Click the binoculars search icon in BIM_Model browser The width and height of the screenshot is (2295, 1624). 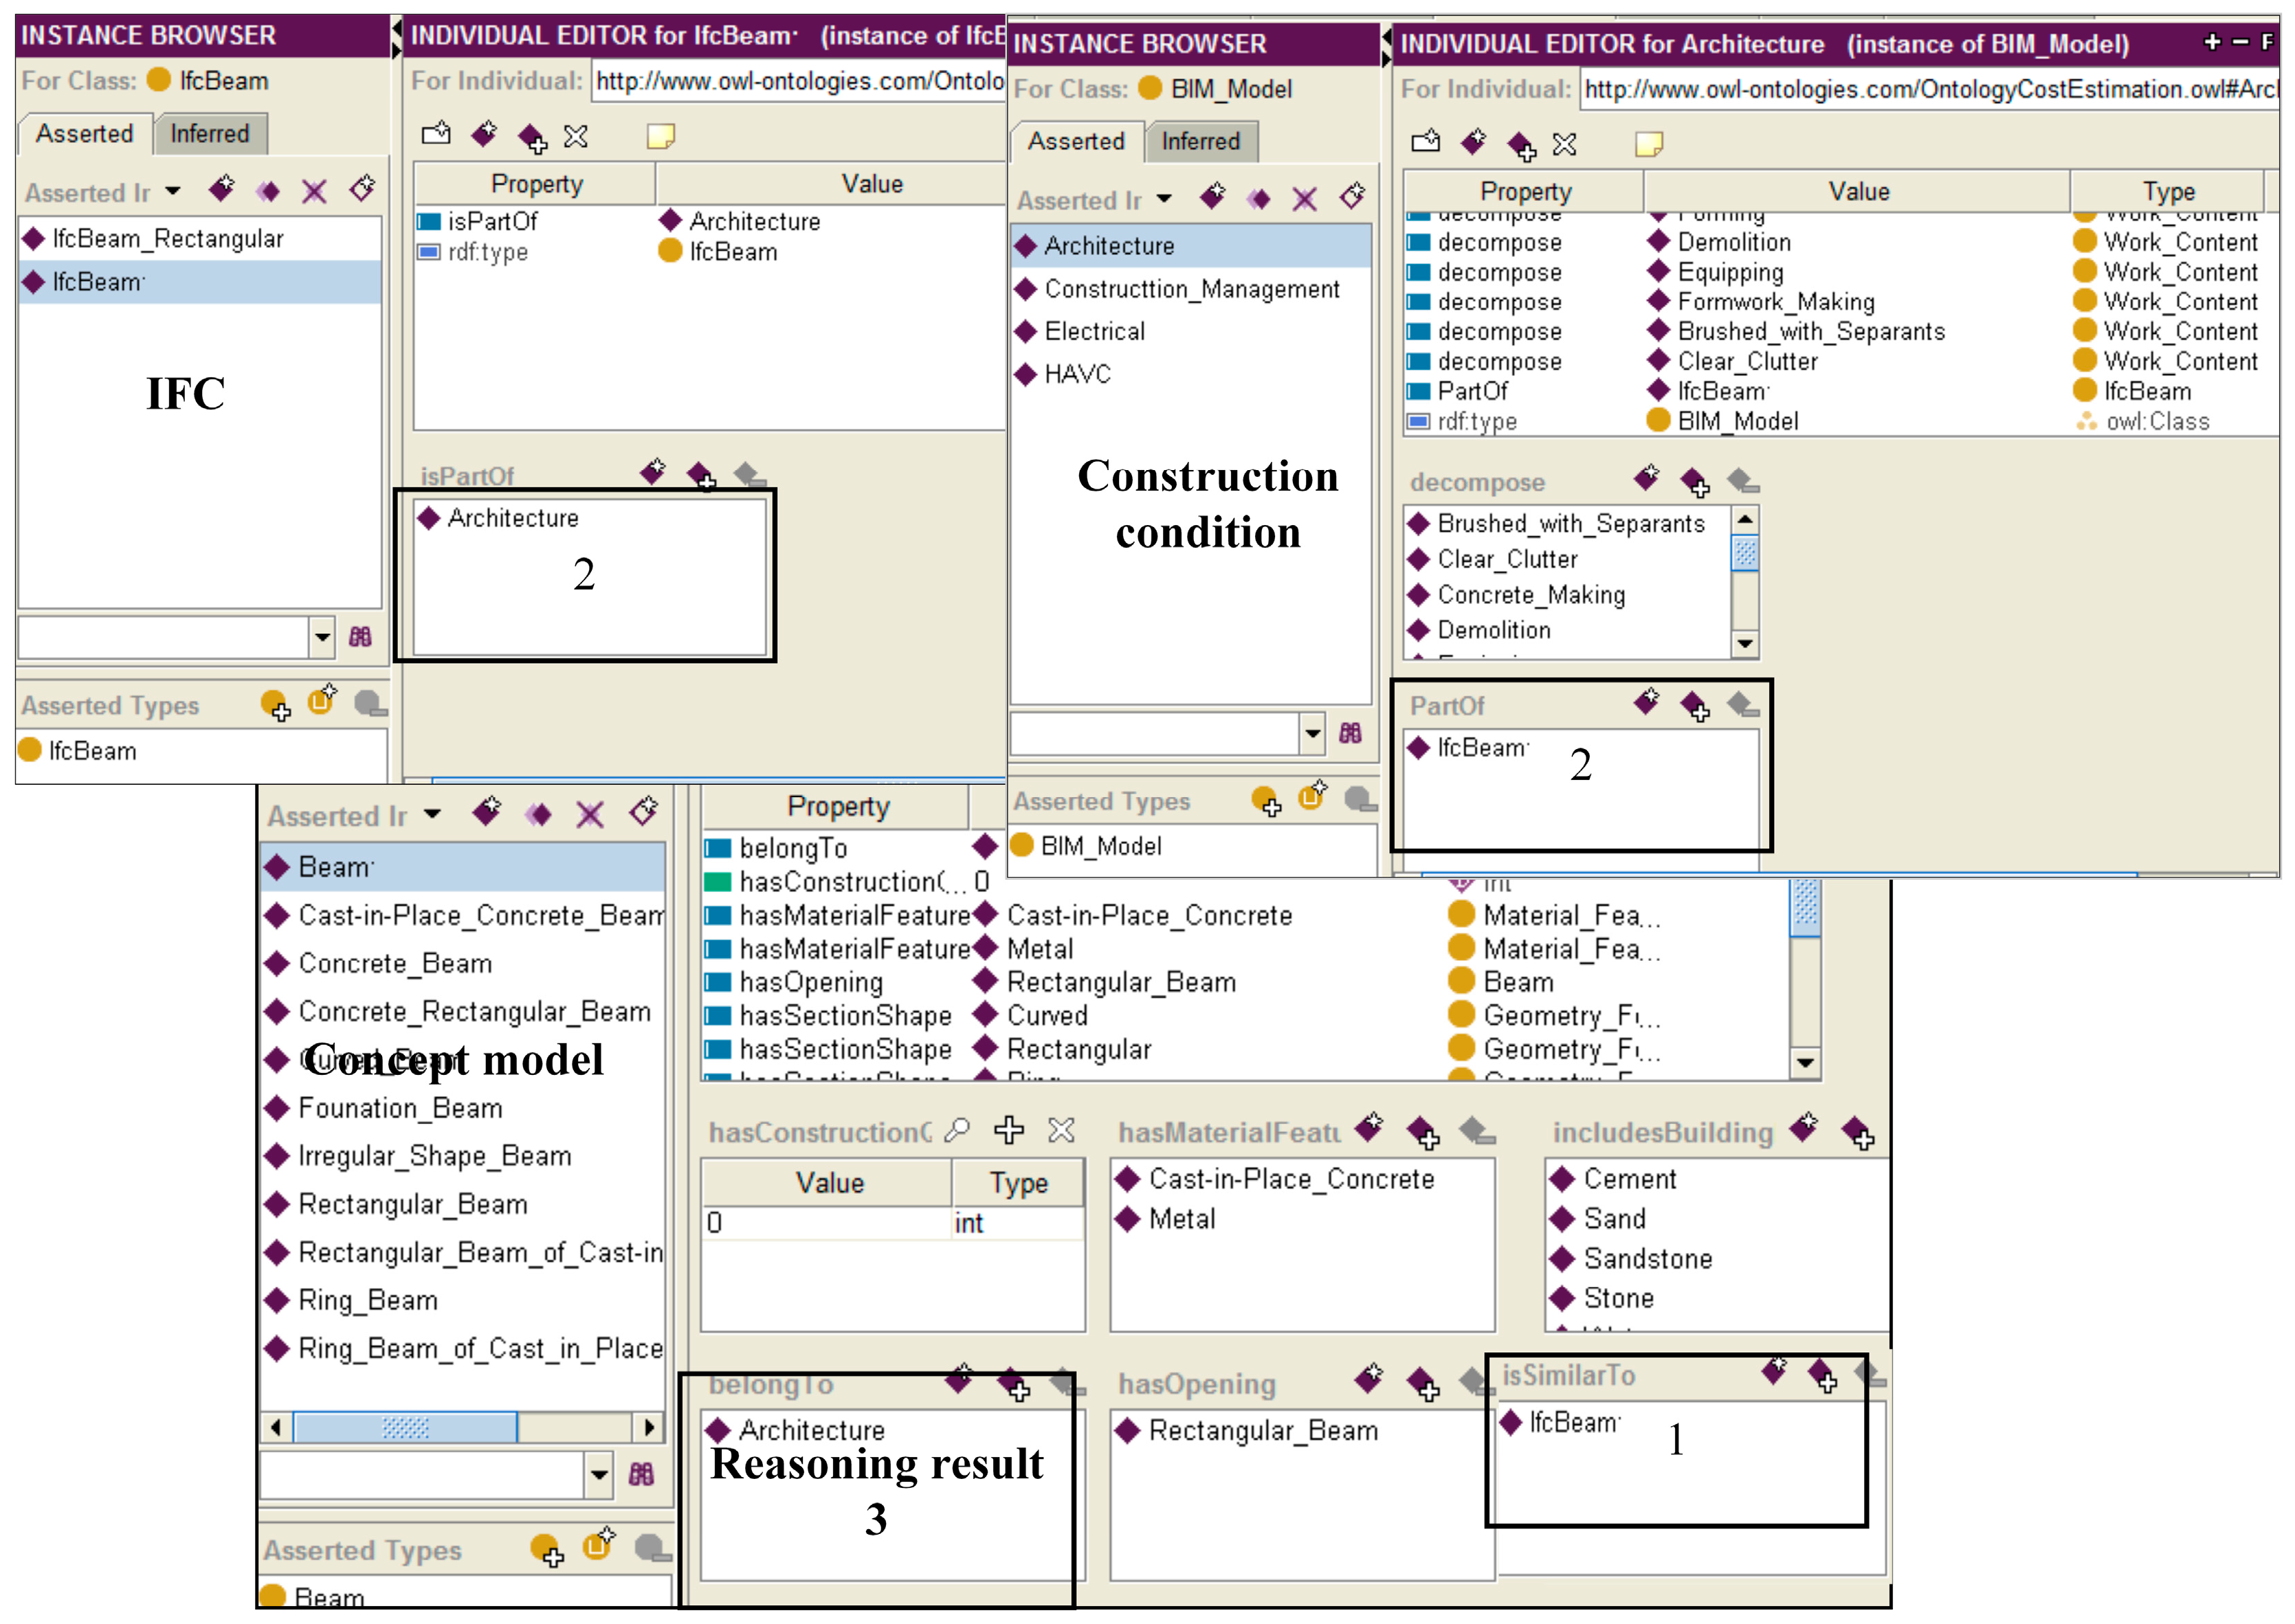click(x=1350, y=733)
